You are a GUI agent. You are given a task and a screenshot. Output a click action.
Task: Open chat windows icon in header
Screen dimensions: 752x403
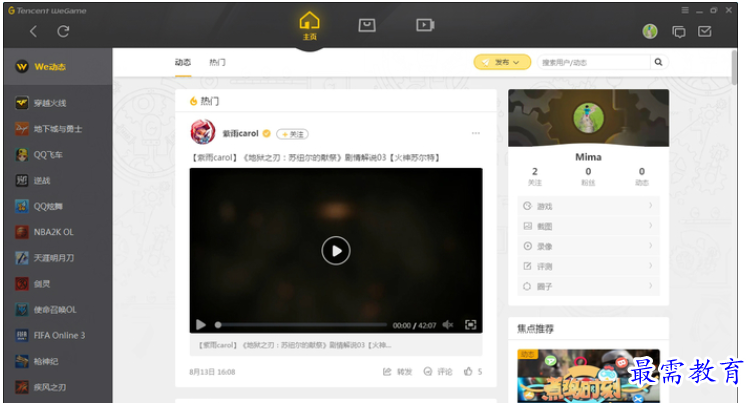point(679,32)
